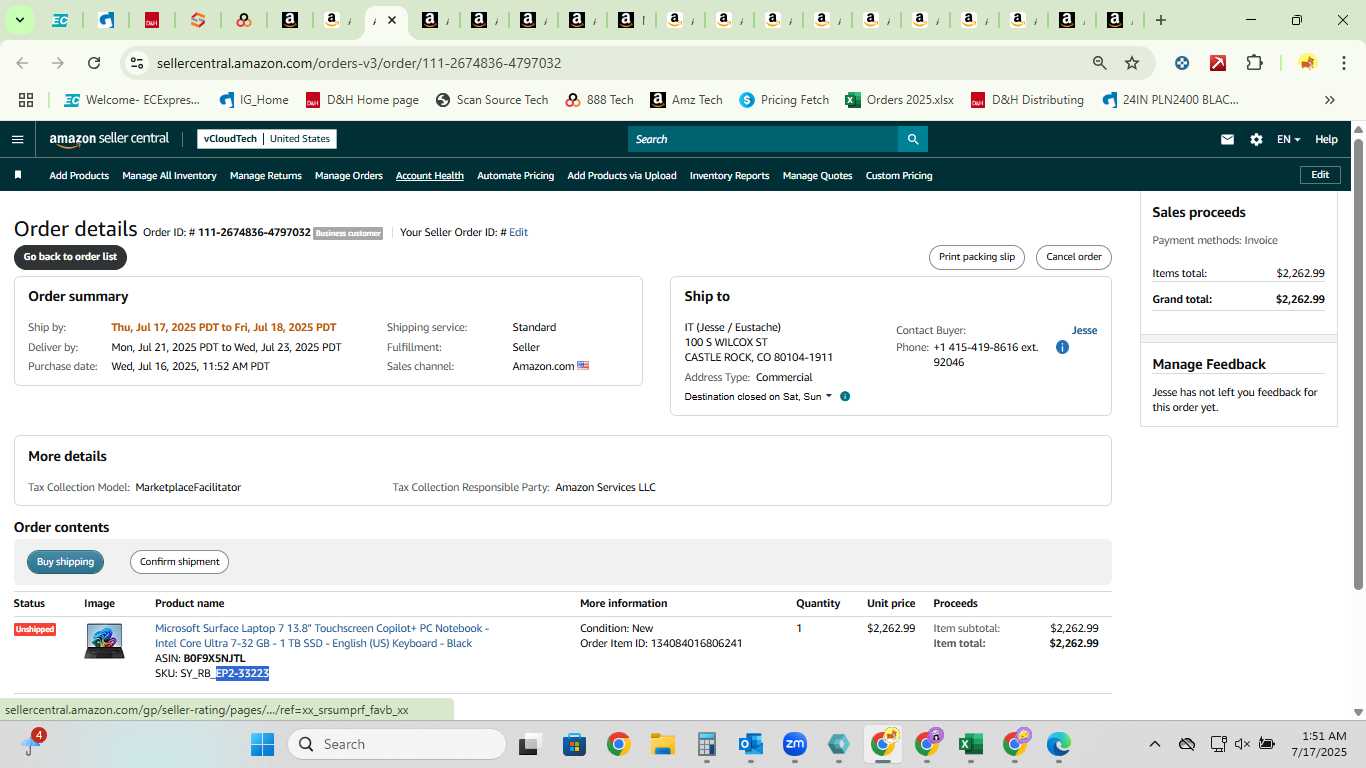
Task: Open Manage Returns menu item
Action: (x=266, y=176)
